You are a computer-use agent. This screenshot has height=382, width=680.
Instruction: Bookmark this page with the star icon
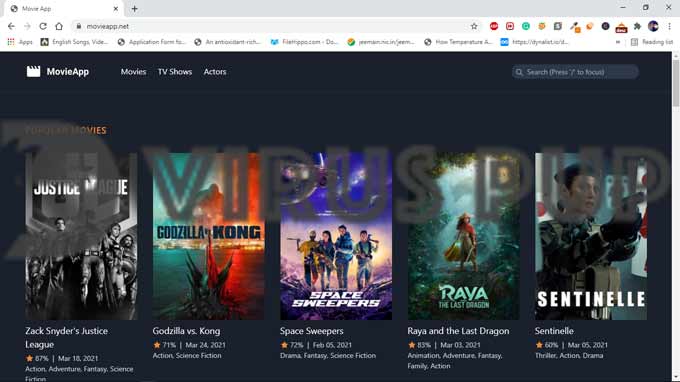tap(474, 26)
